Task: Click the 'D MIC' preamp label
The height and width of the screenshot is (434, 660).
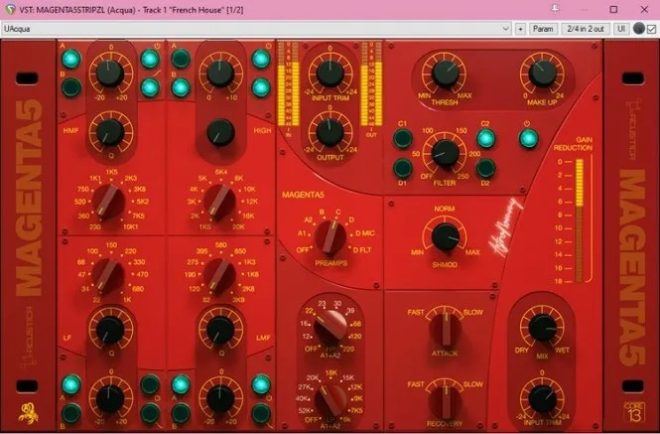Action: pos(365,233)
